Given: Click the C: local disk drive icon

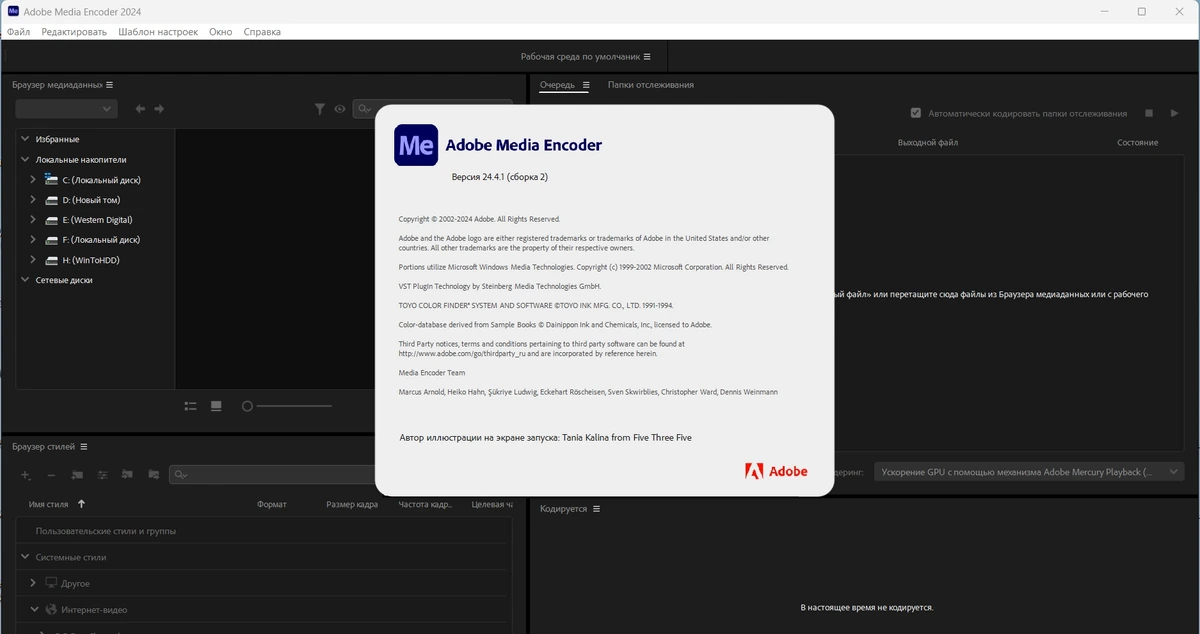Looking at the screenshot, I should pyautogui.click(x=52, y=180).
